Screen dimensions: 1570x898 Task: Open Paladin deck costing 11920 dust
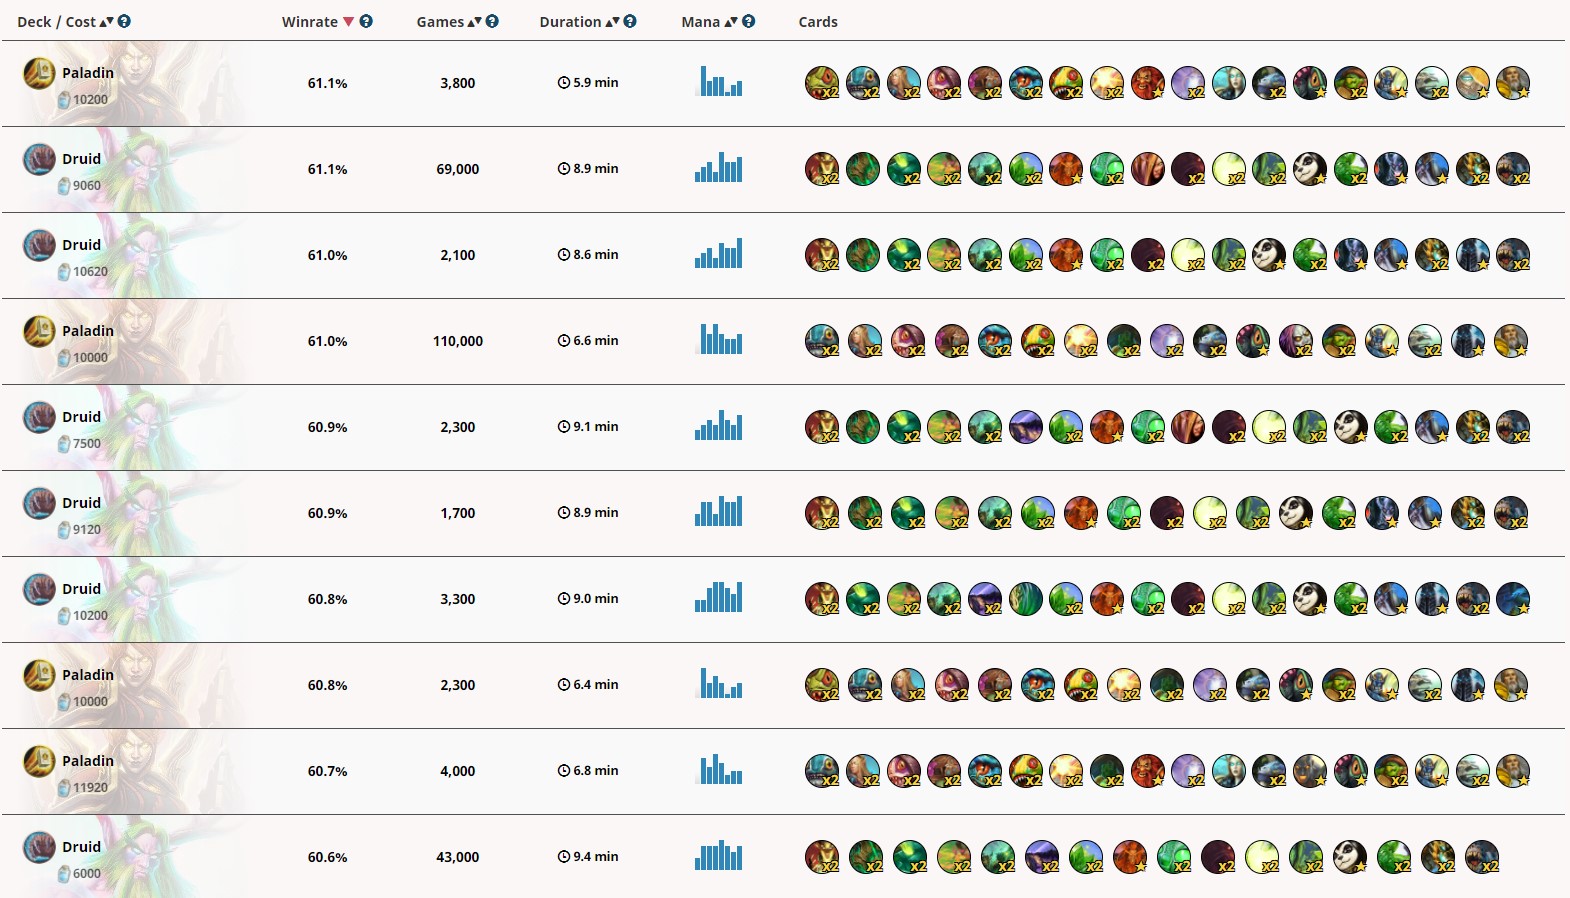(783, 771)
